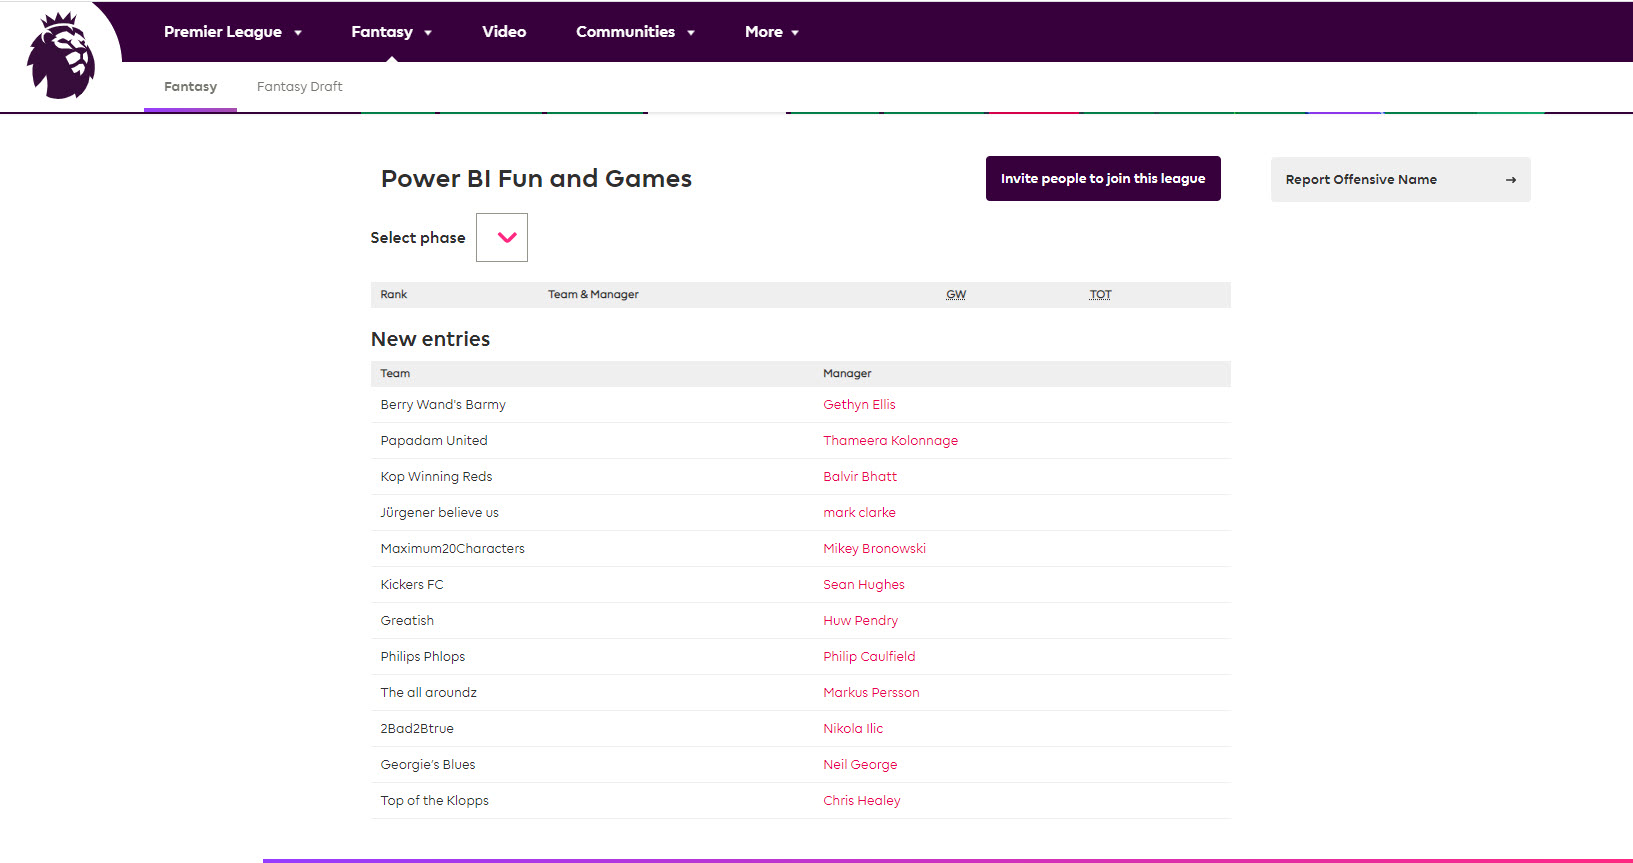Viewport: 1633px width, 863px height.
Task: Click the Power BI Fun and Games title
Action: (x=536, y=179)
